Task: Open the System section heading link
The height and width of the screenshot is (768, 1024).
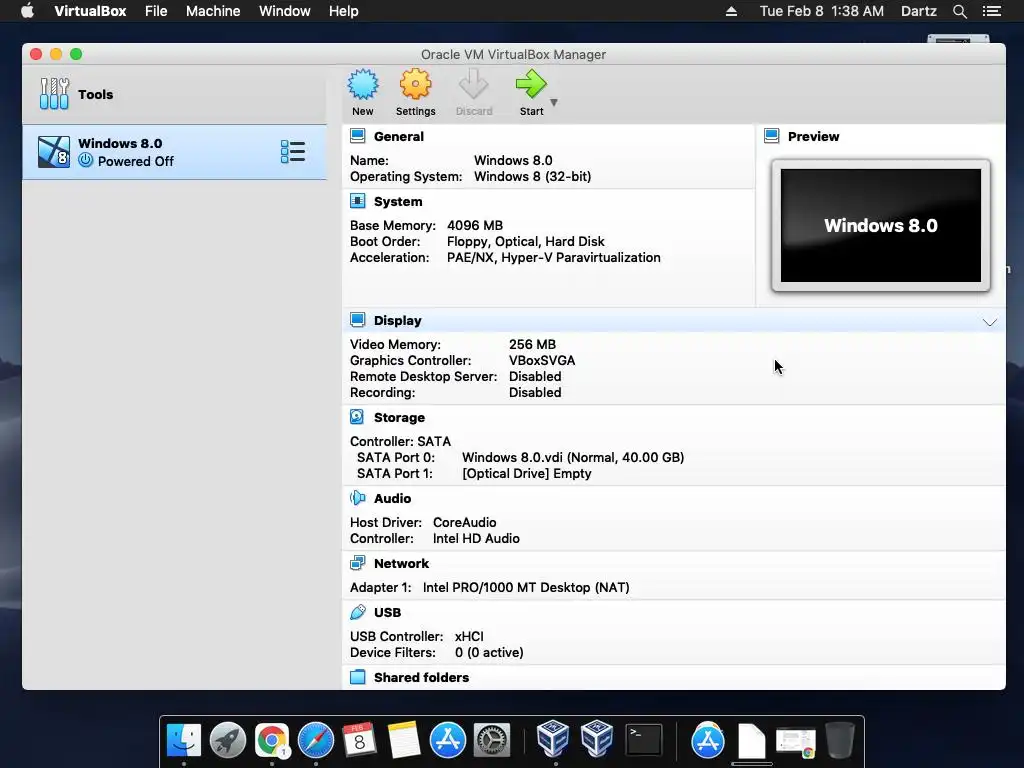Action: point(398,202)
